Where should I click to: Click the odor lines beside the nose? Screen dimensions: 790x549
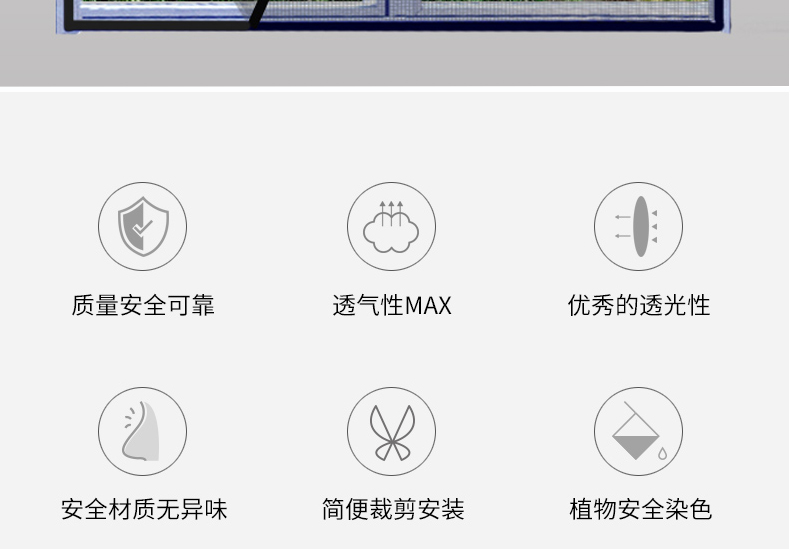point(130,418)
